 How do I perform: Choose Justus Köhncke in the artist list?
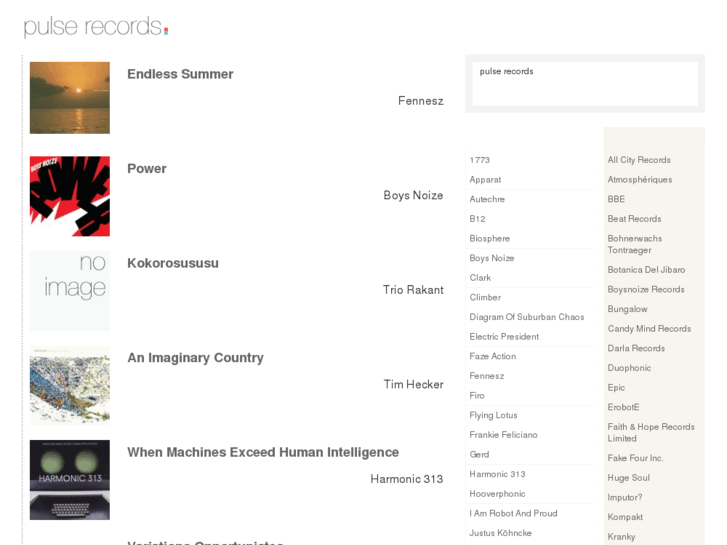point(500,533)
